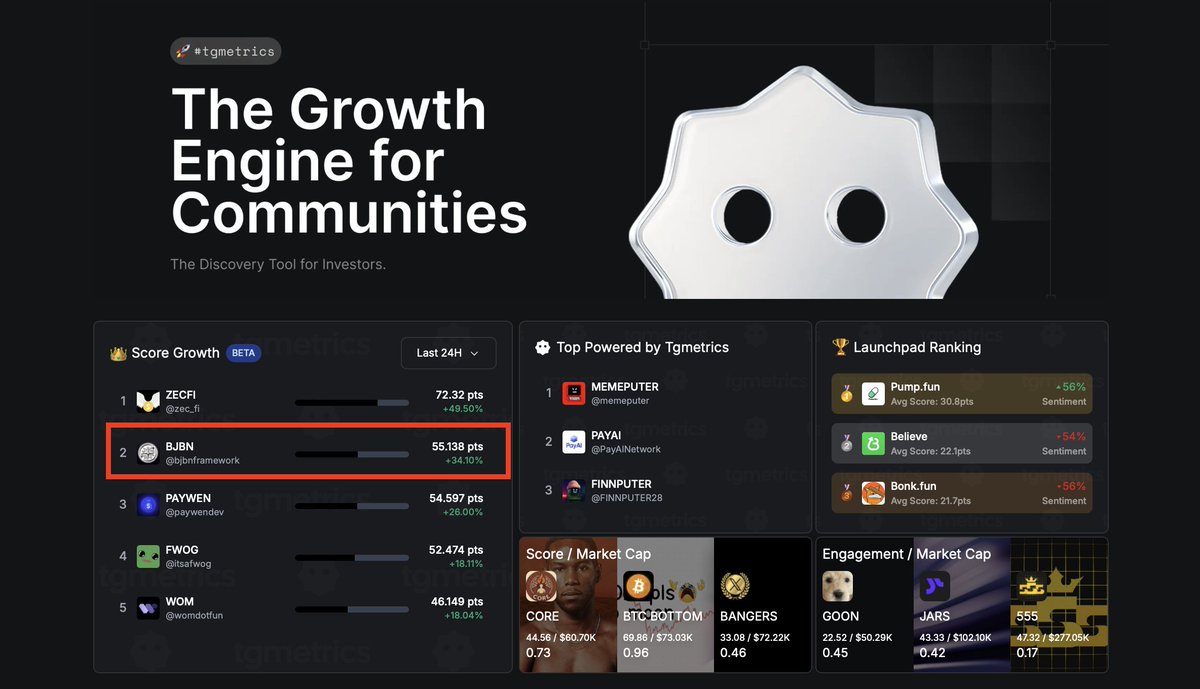Open the Last 24H timeframe dropdown
The image size is (1200, 689).
click(x=448, y=353)
